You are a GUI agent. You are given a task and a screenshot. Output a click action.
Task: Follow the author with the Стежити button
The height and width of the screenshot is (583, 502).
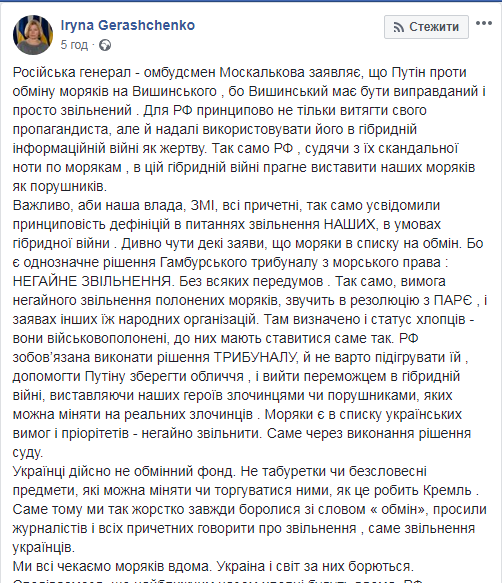tap(426, 27)
